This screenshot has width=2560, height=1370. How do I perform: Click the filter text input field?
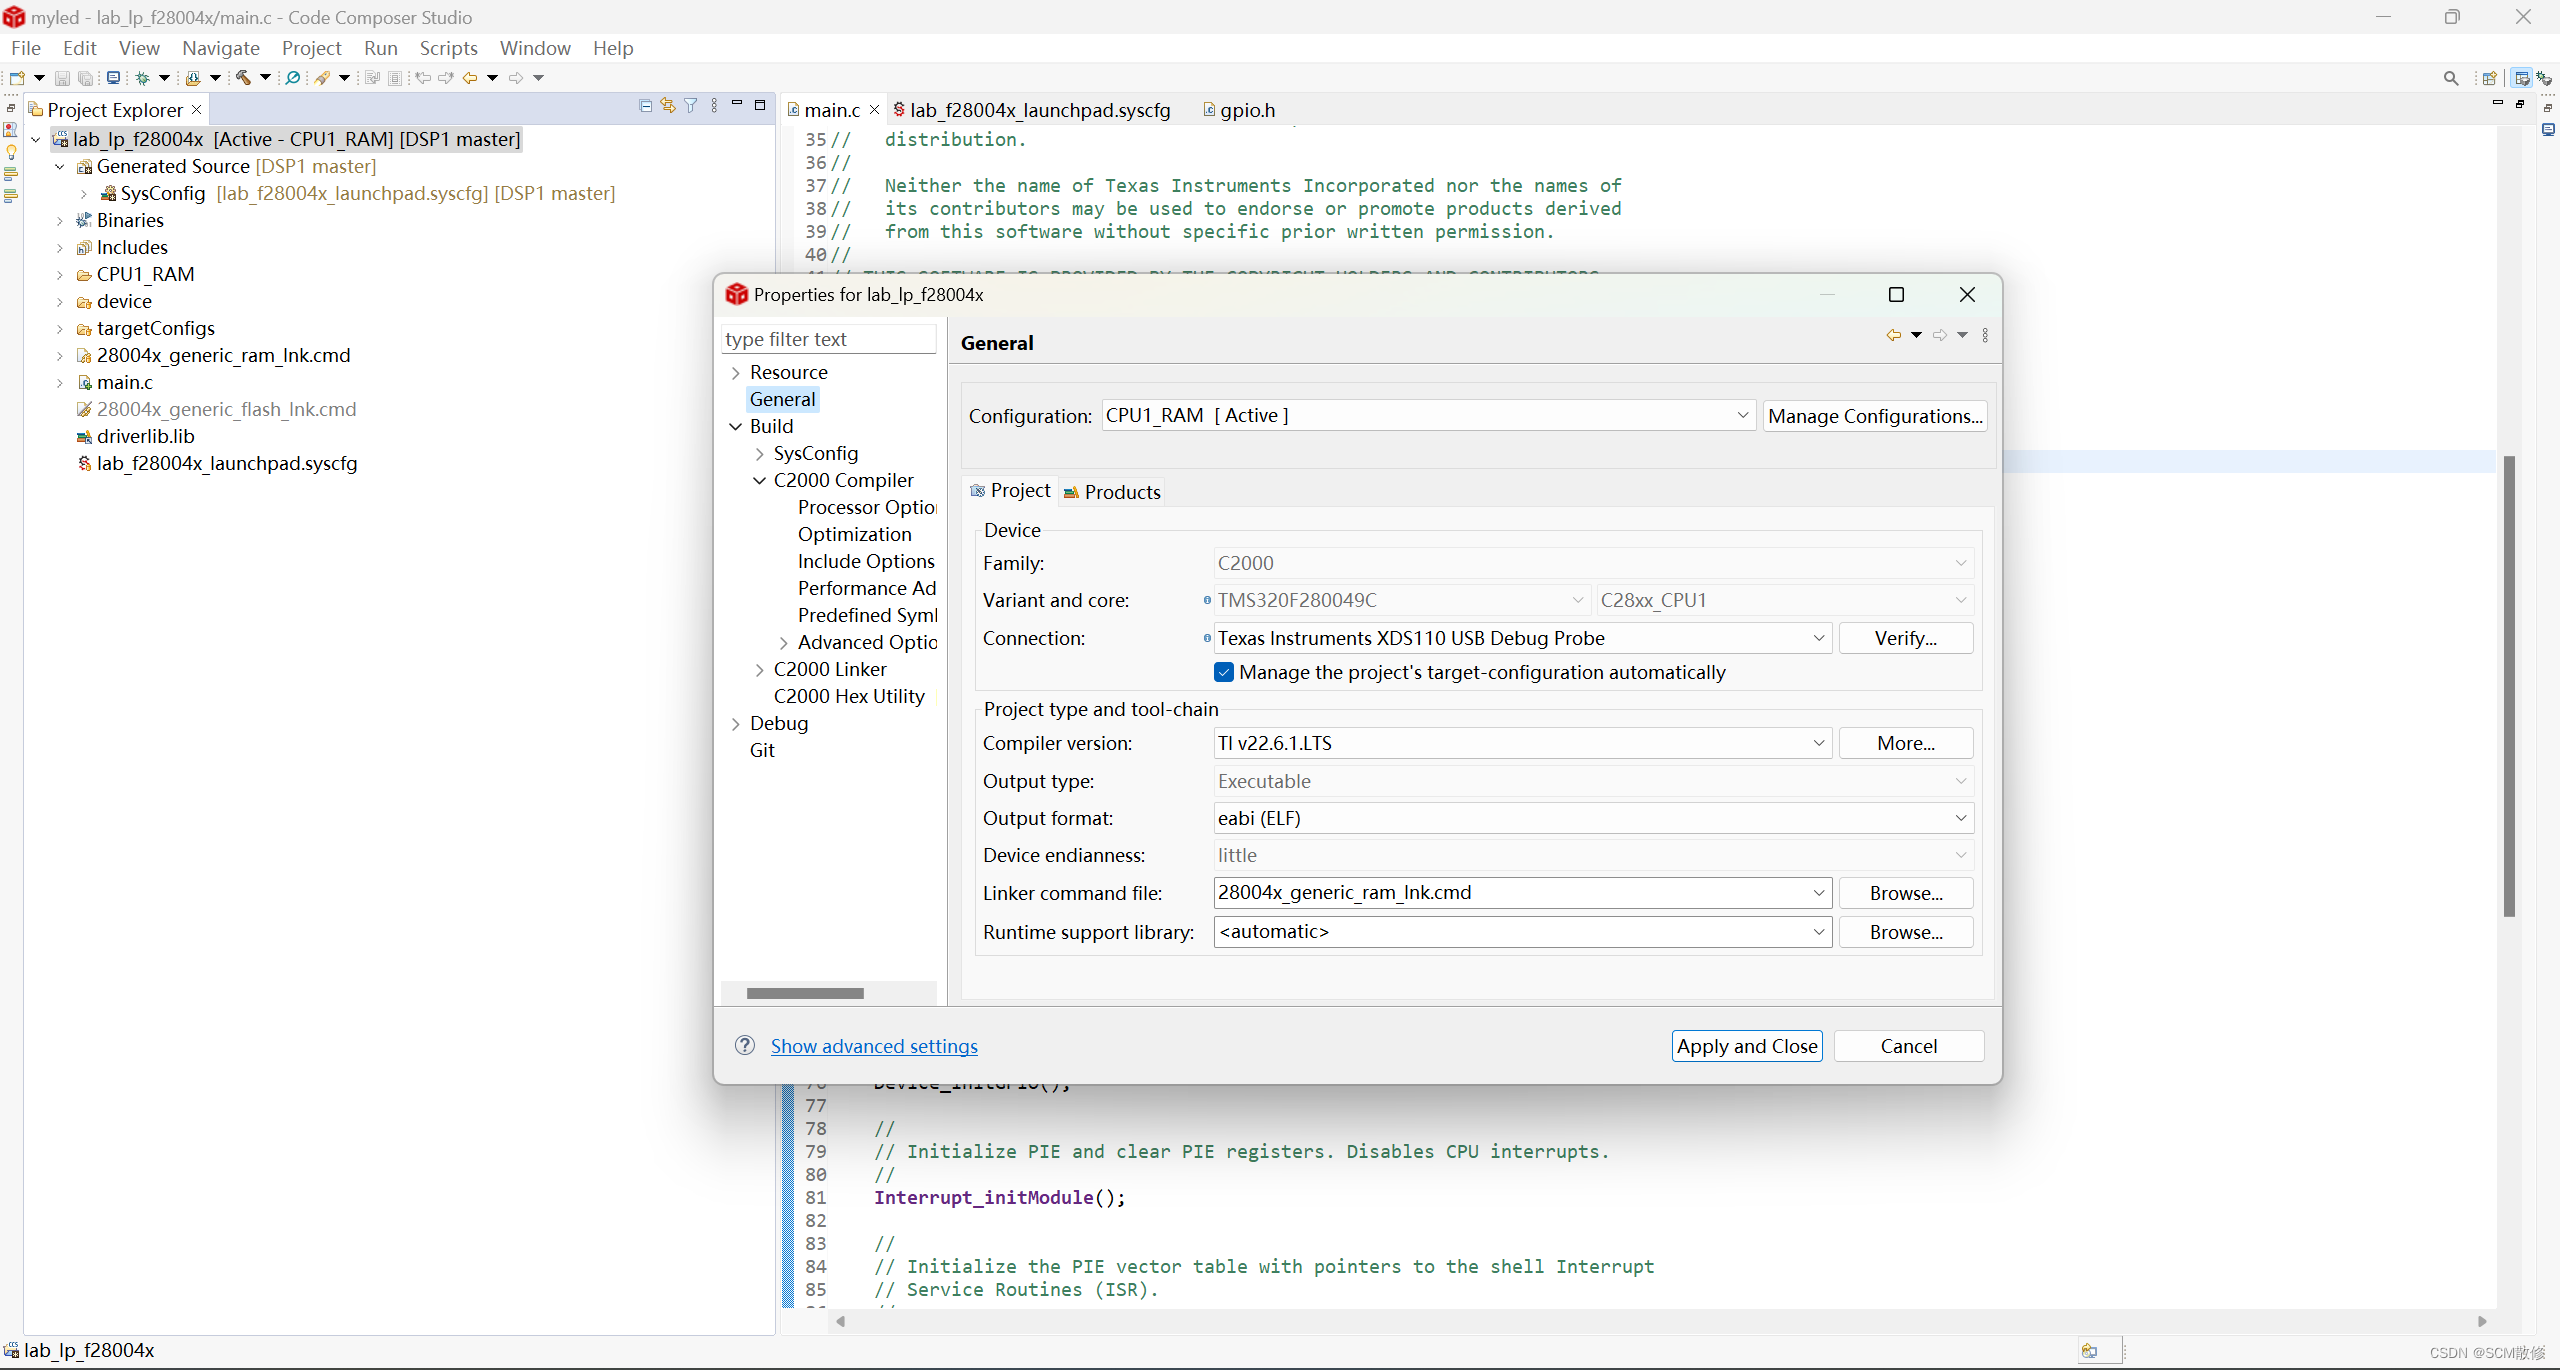[x=828, y=339]
